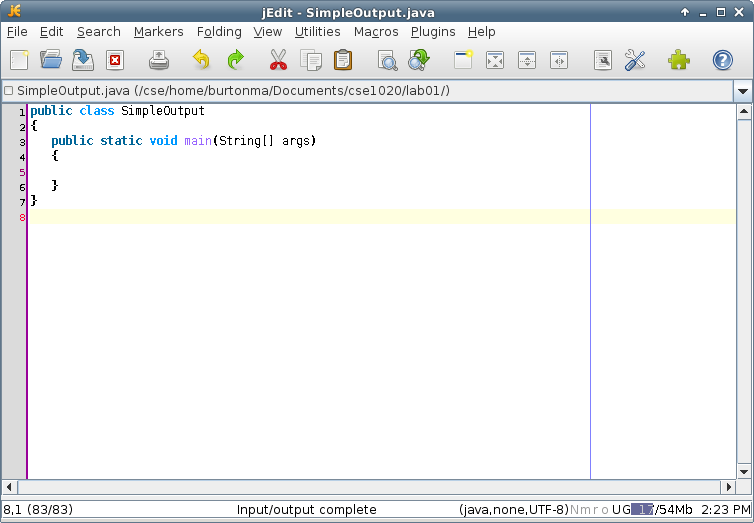The height and width of the screenshot is (523, 754).
Task: Click the 2:23 PM clock in status bar
Action: tap(726, 510)
